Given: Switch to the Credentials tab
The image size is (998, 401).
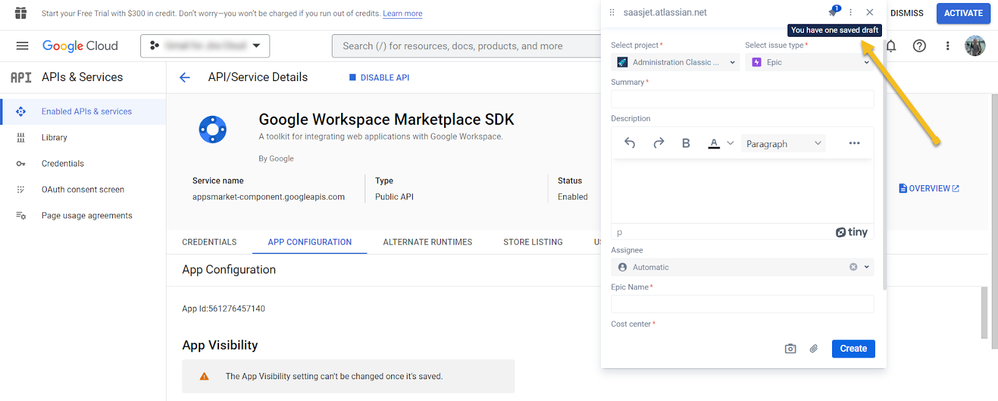Looking at the screenshot, I should pos(209,242).
